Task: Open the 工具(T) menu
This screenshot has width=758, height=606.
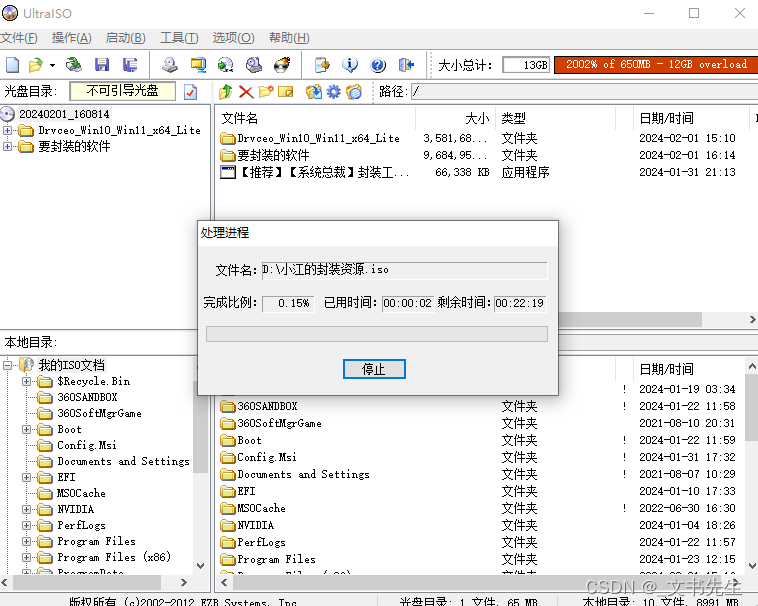Action: point(179,38)
